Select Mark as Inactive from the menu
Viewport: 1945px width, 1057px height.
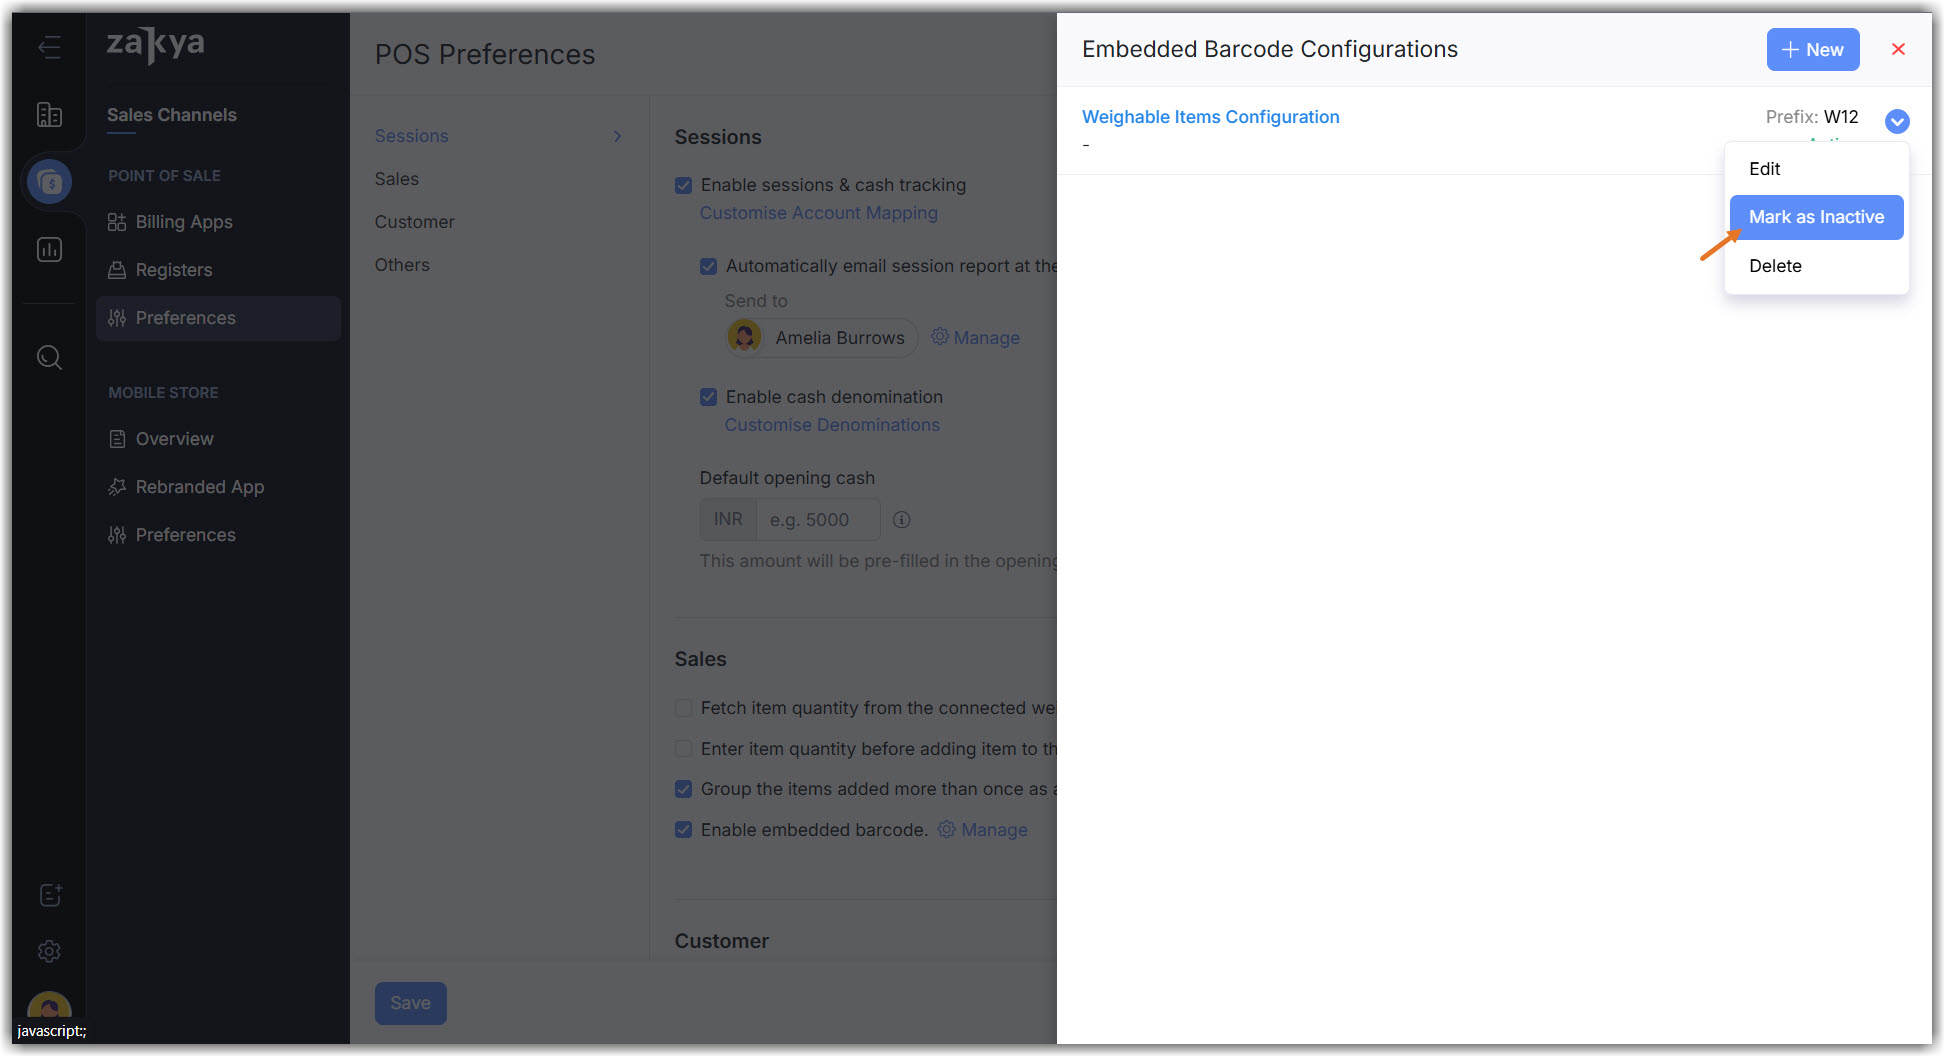[x=1815, y=217]
